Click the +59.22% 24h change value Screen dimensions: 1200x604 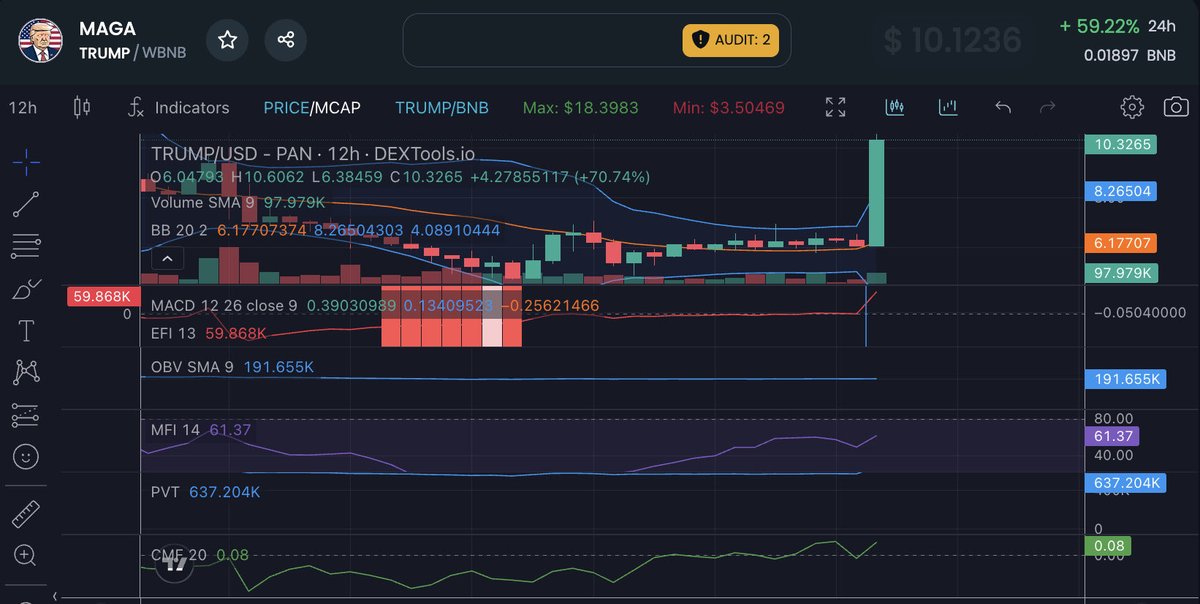point(1097,26)
